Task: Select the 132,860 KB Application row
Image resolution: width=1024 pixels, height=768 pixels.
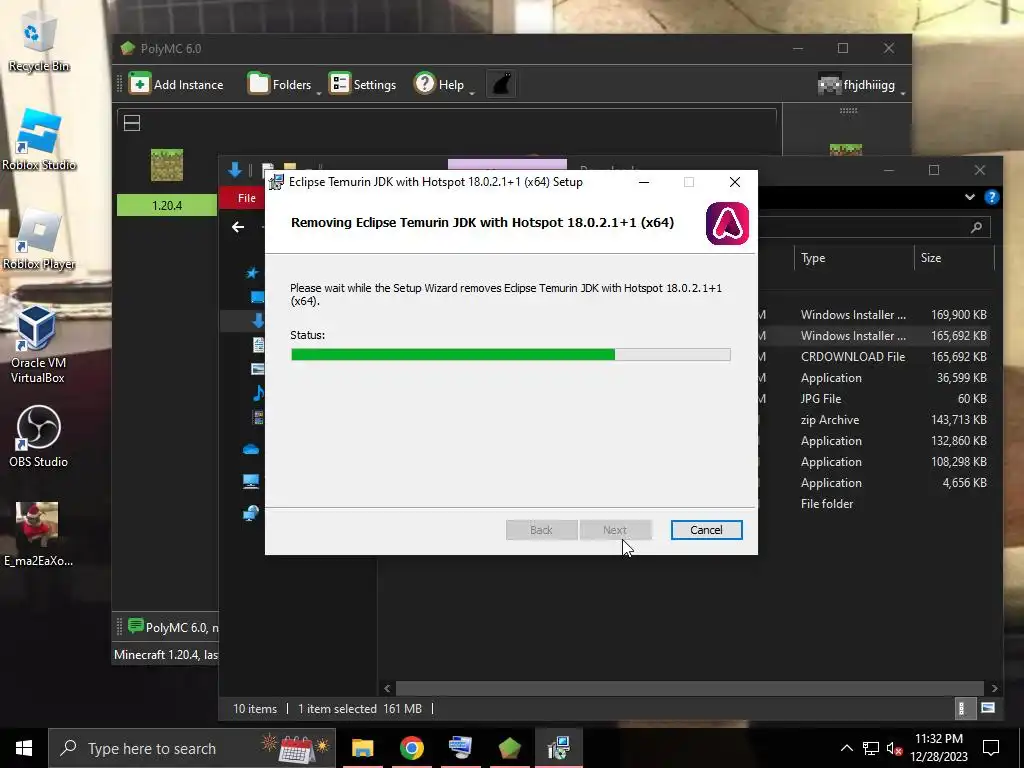Action: click(x=874, y=441)
